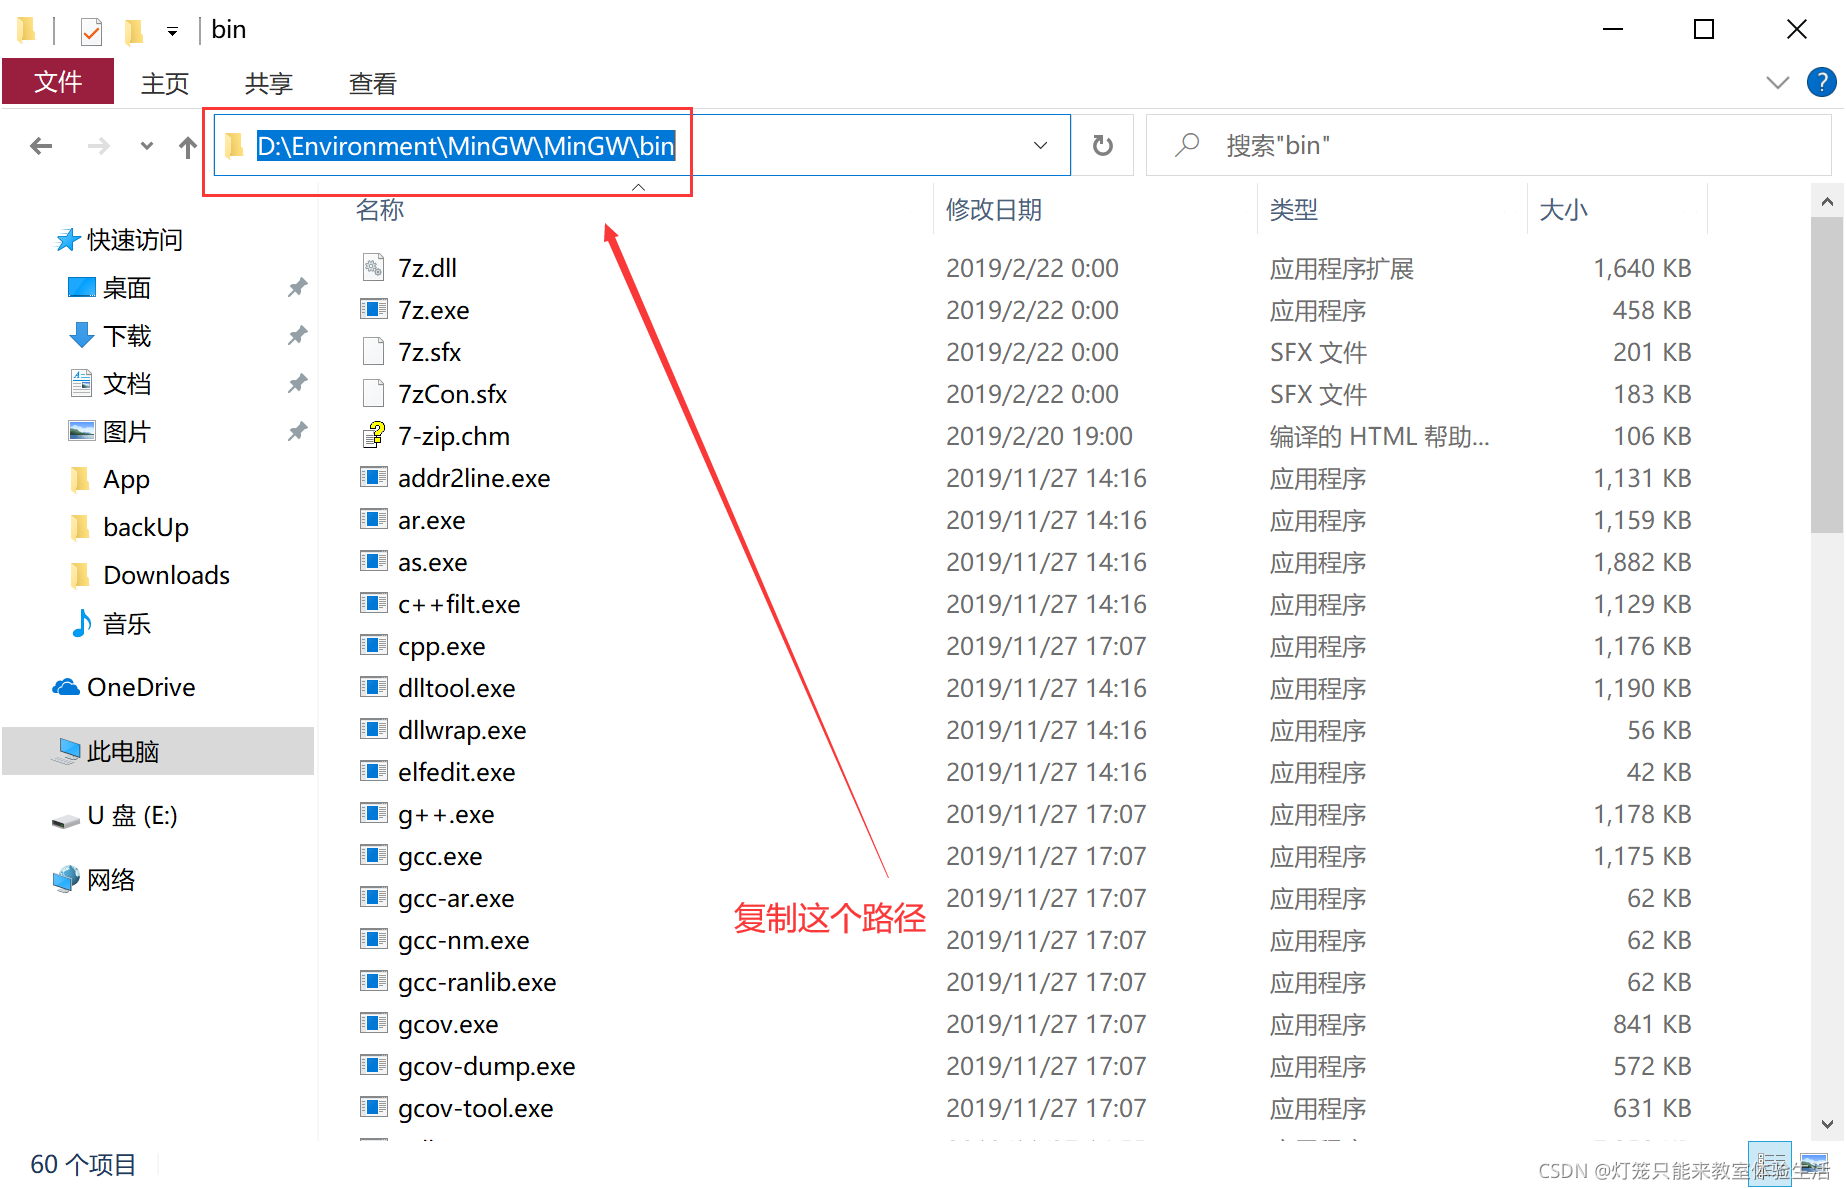Click the 搜索"bin" search field
This screenshot has width=1846, height=1189.
(1488, 146)
